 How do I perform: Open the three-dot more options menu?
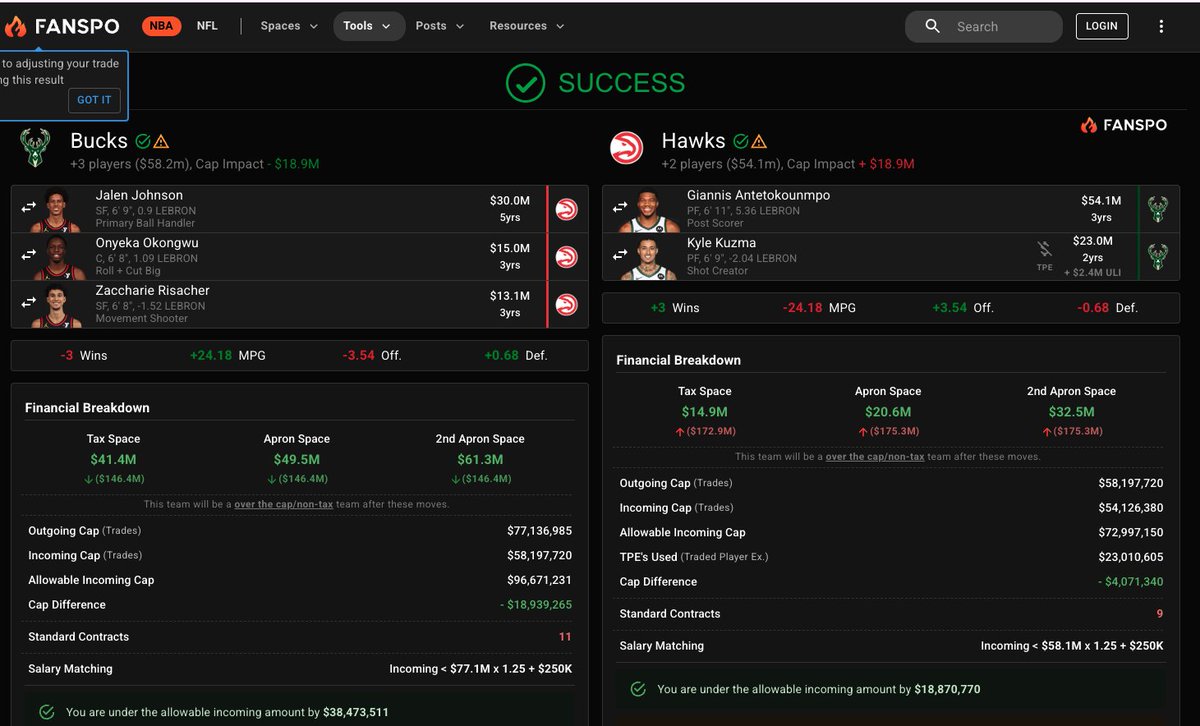(x=1161, y=27)
